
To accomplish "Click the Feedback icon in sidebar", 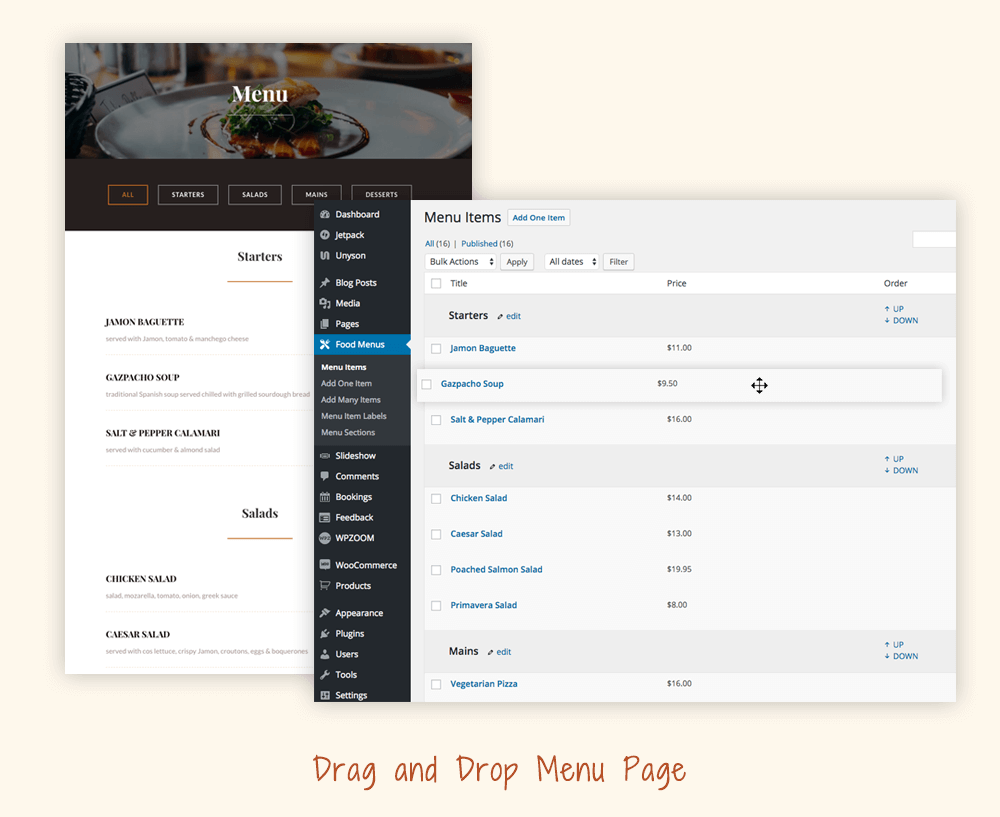I will [x=325, y=517].
